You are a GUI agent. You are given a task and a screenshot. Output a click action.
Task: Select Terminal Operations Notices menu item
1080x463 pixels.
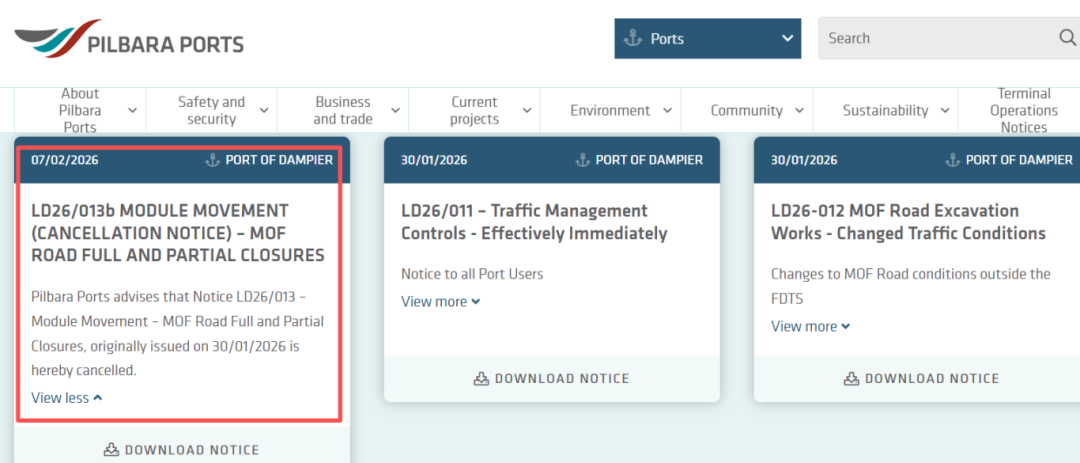1023,110
